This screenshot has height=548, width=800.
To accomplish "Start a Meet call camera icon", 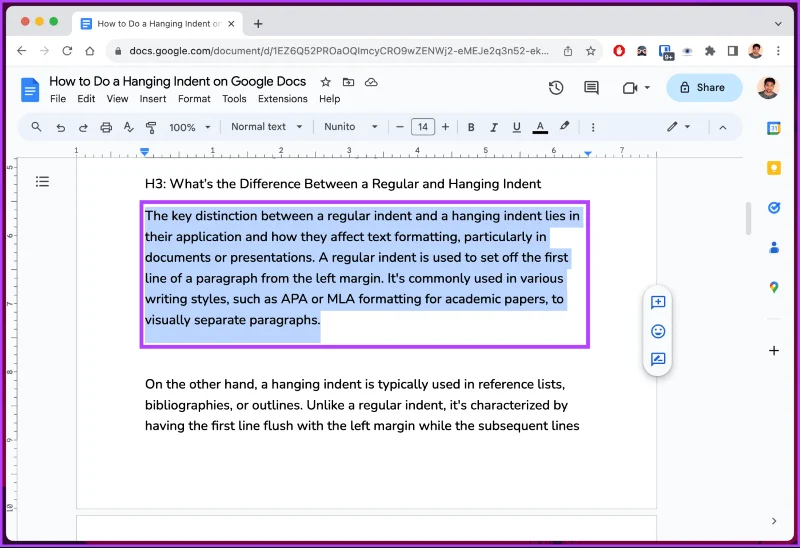I will [x=630, y=88].
